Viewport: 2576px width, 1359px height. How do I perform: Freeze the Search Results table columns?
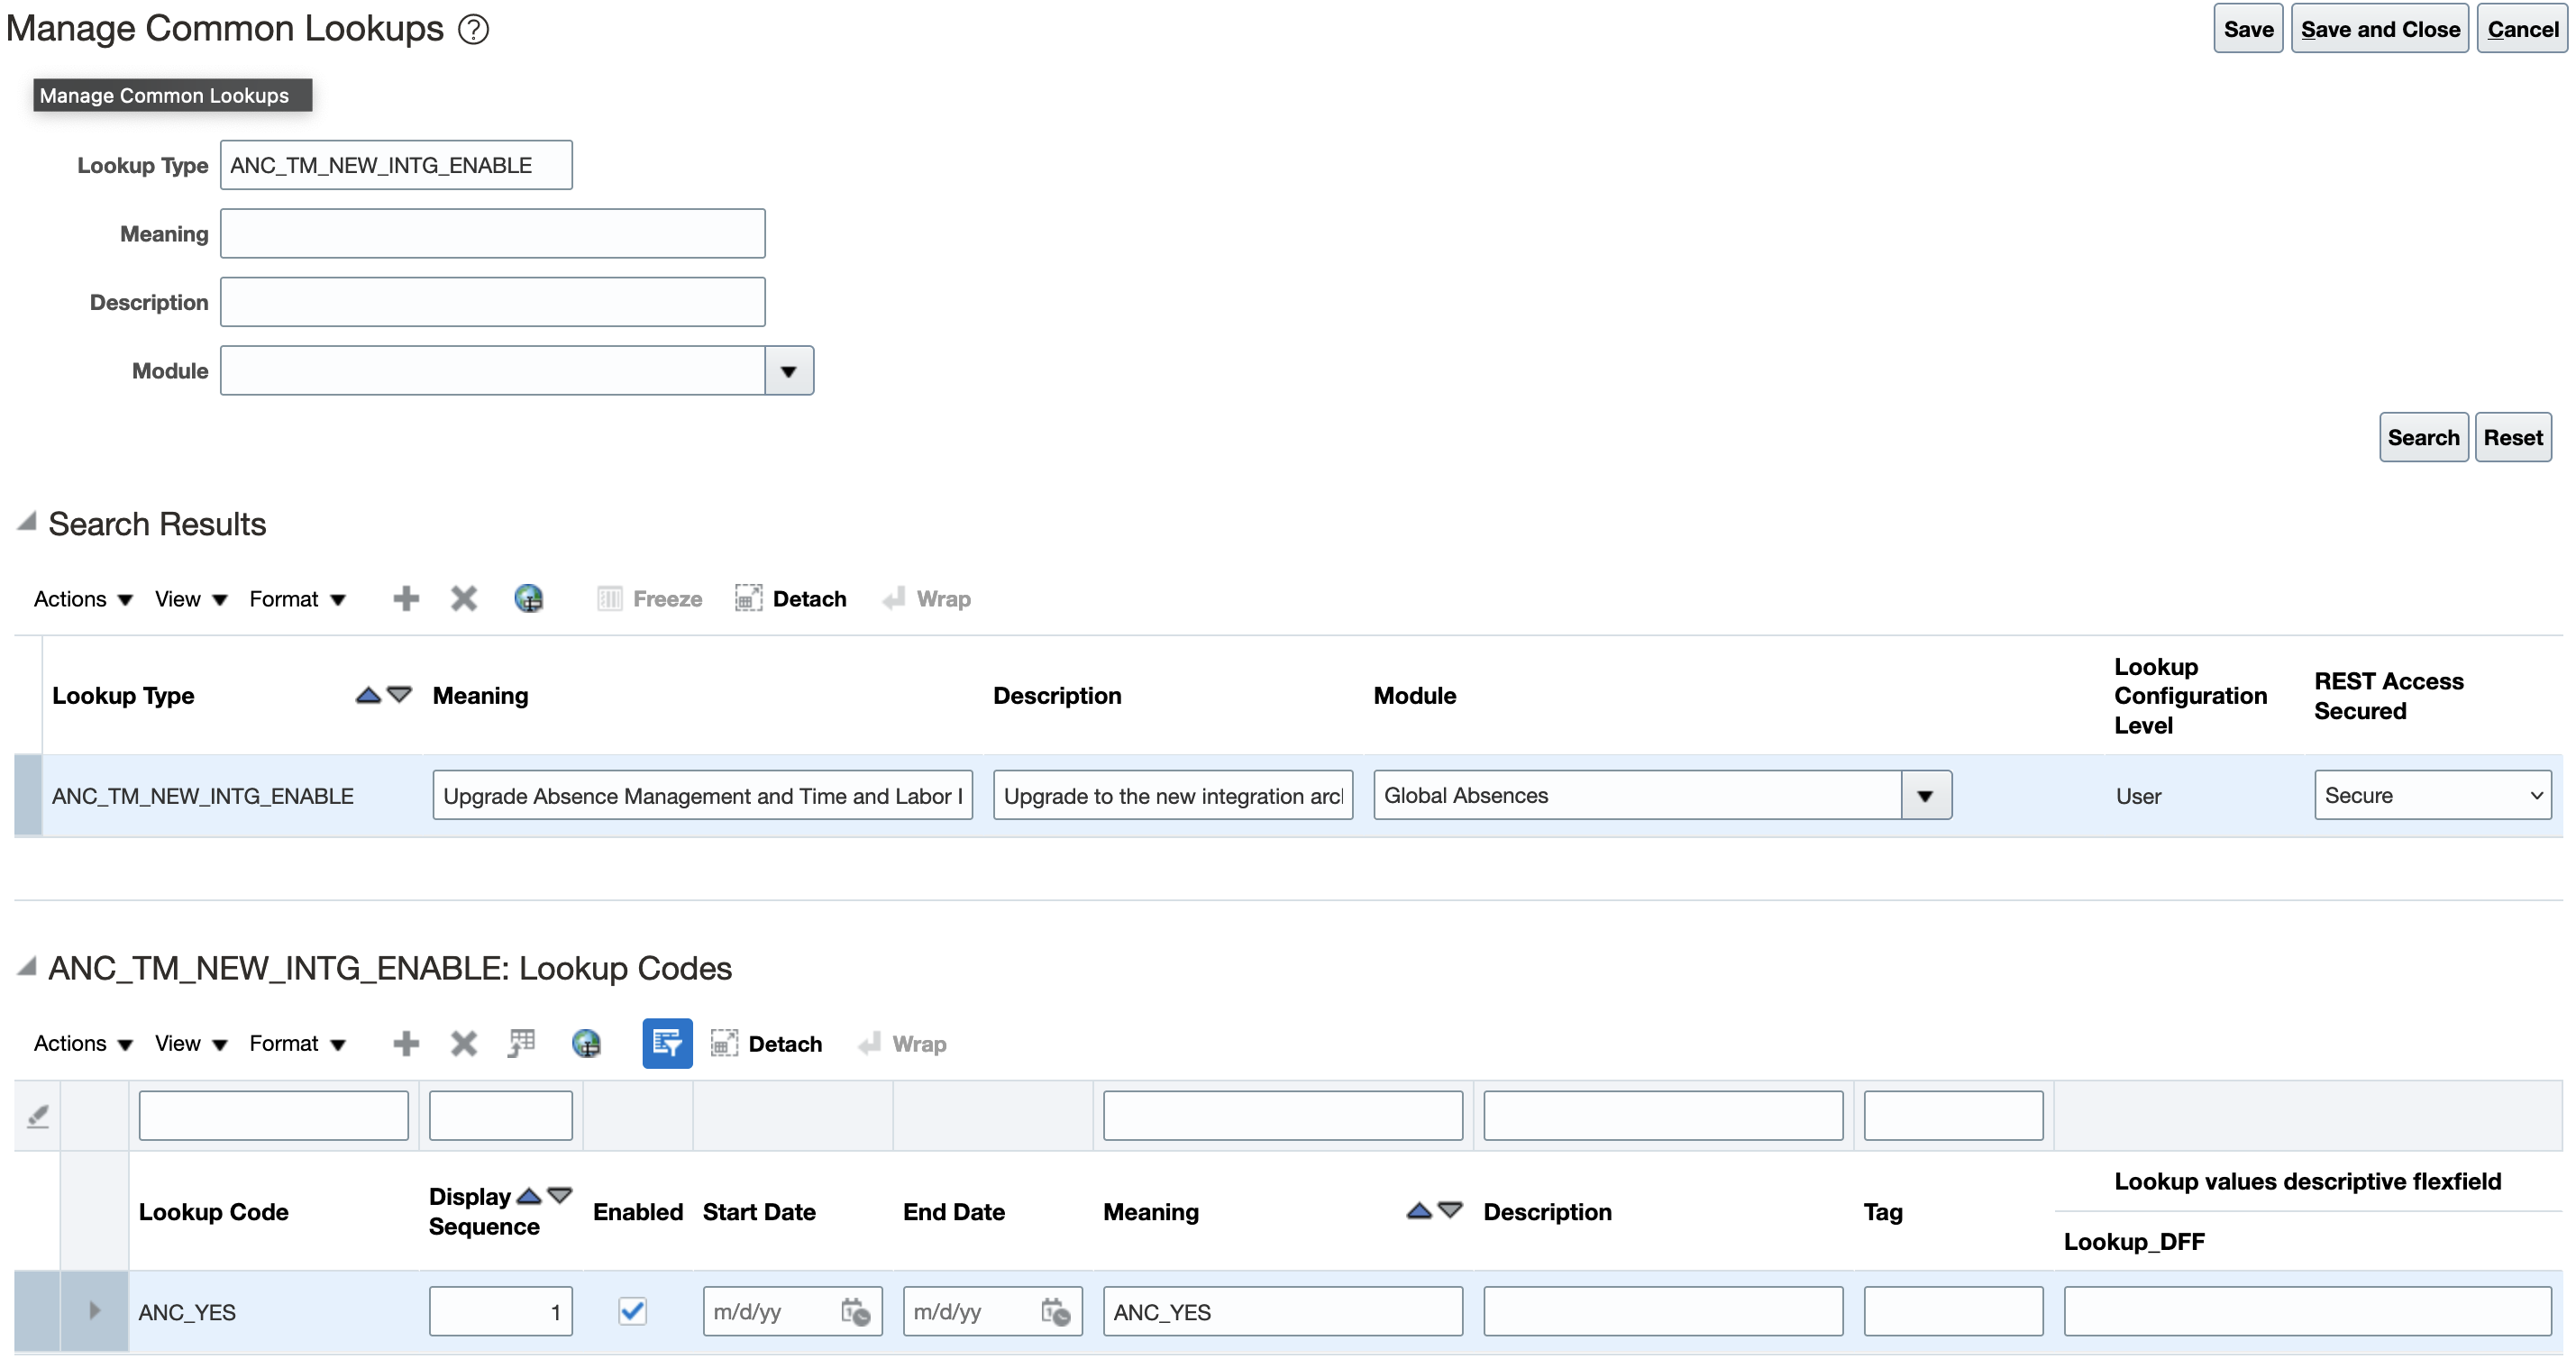click(x=648, y=598)
